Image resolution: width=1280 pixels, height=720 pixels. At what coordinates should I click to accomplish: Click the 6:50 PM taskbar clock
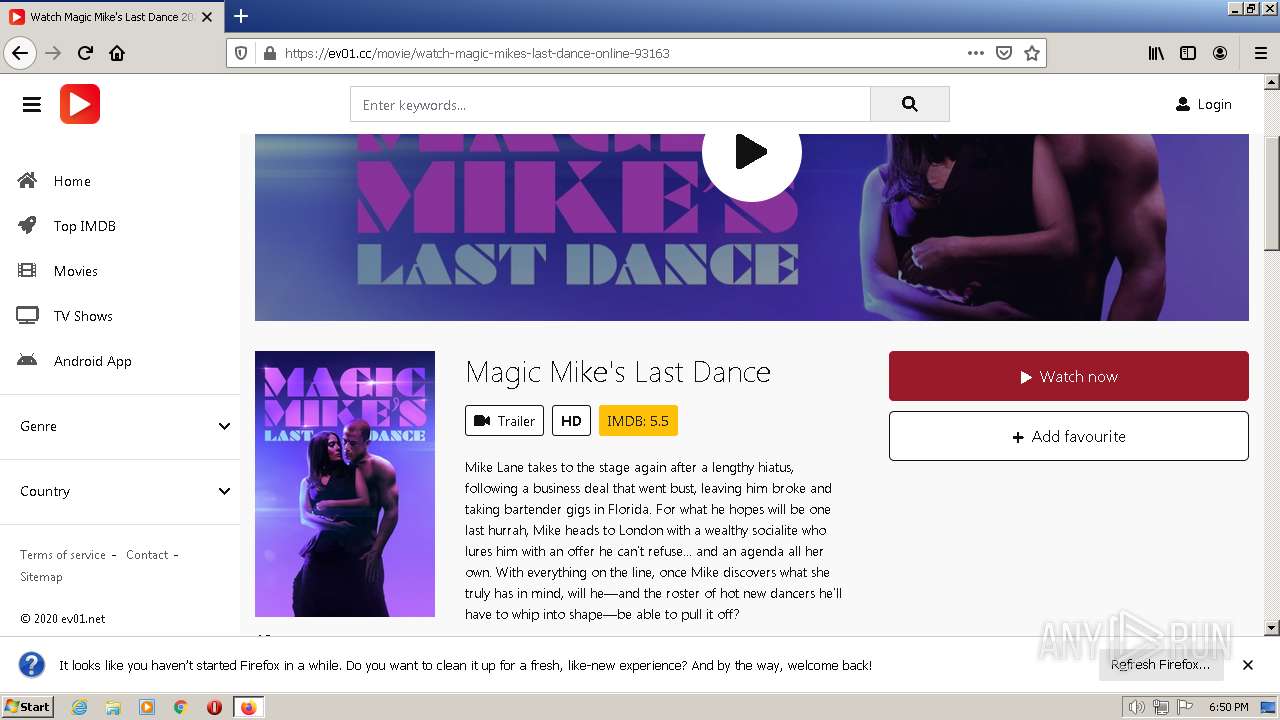(x=1228, y=707)
